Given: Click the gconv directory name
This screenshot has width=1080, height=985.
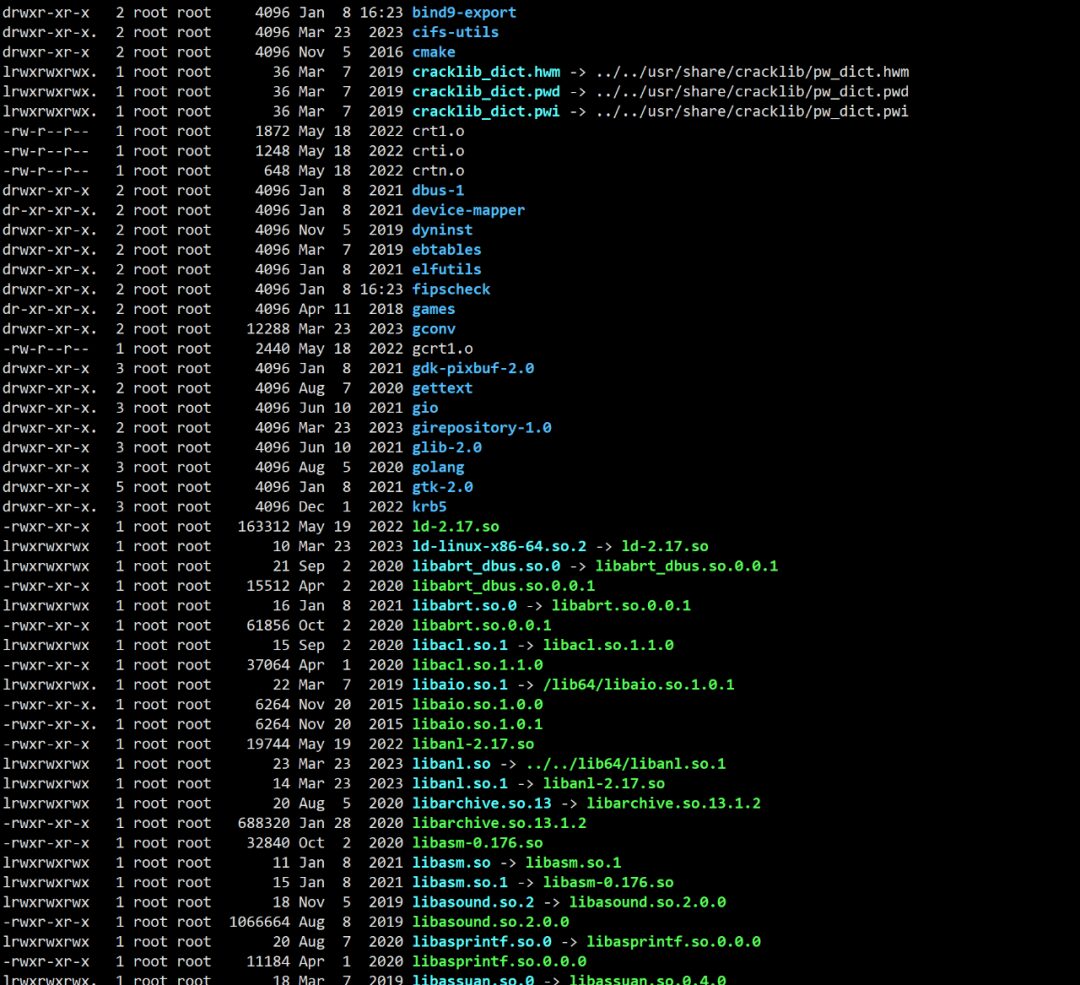Looking at the screenshot, I should tap(433, 329).
